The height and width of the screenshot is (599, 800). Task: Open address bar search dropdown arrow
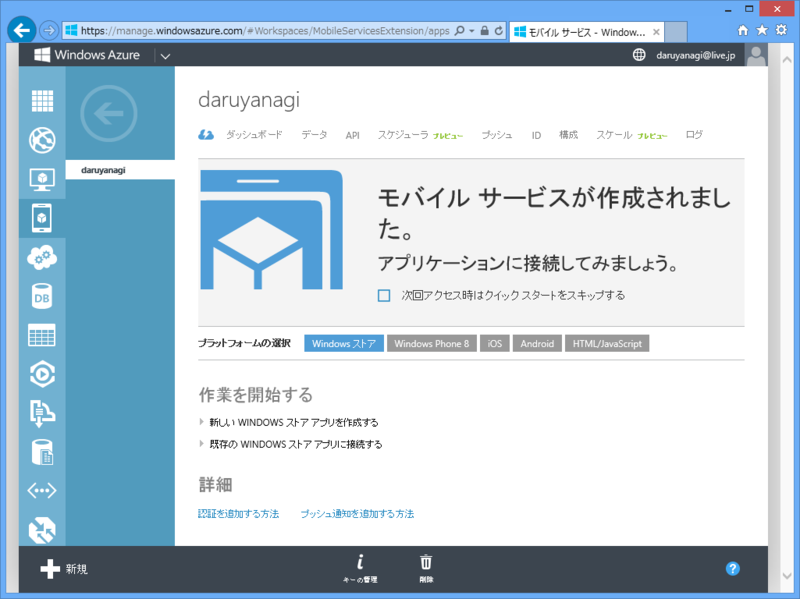(x=471, y=31)
